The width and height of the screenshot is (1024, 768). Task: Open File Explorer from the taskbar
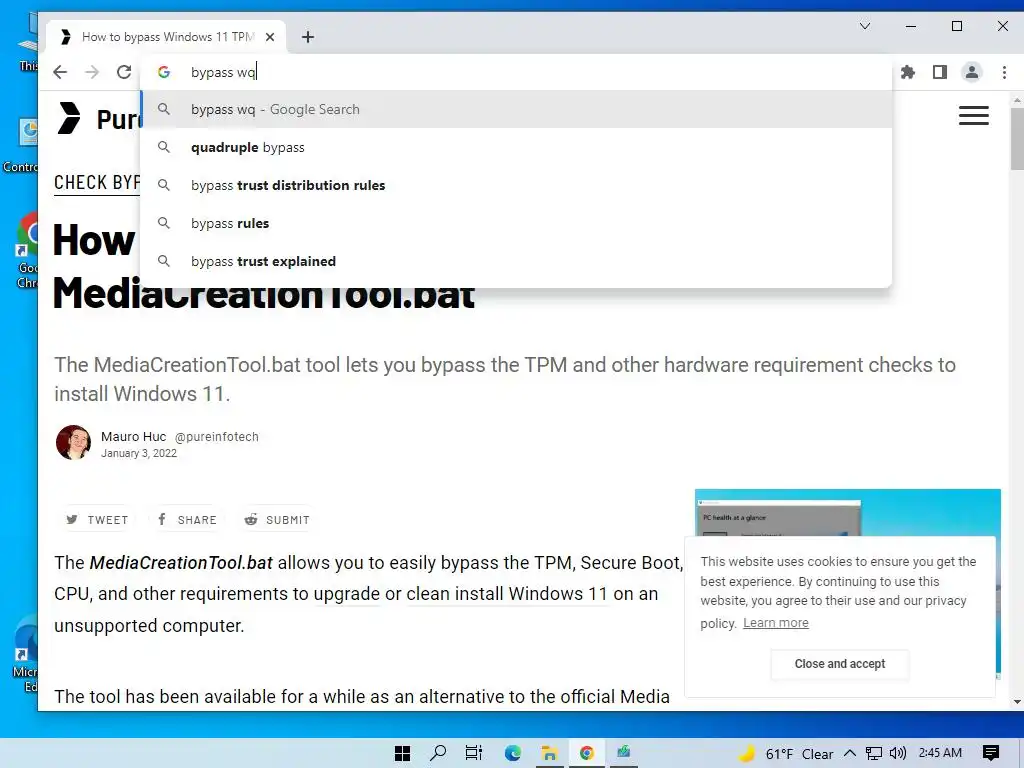click(549, 753)
